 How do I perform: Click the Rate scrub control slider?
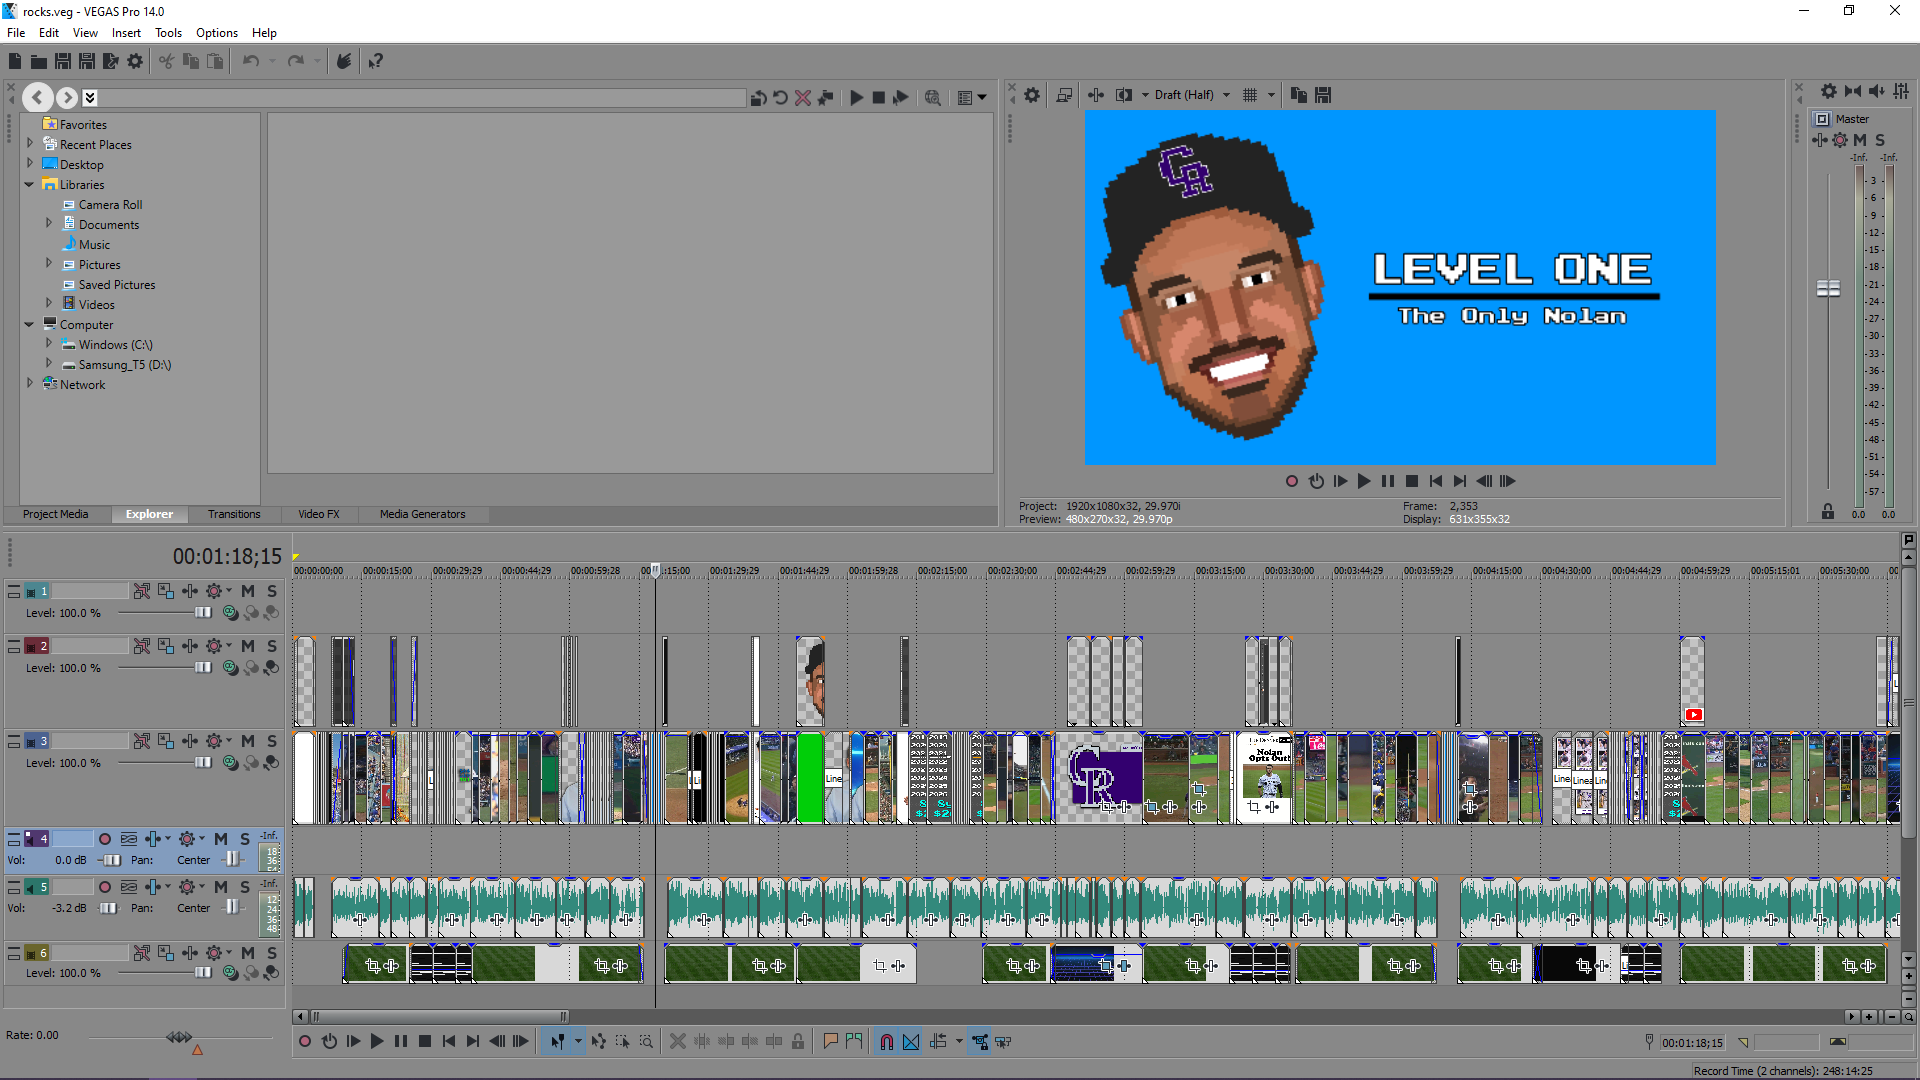[179, 1037]
